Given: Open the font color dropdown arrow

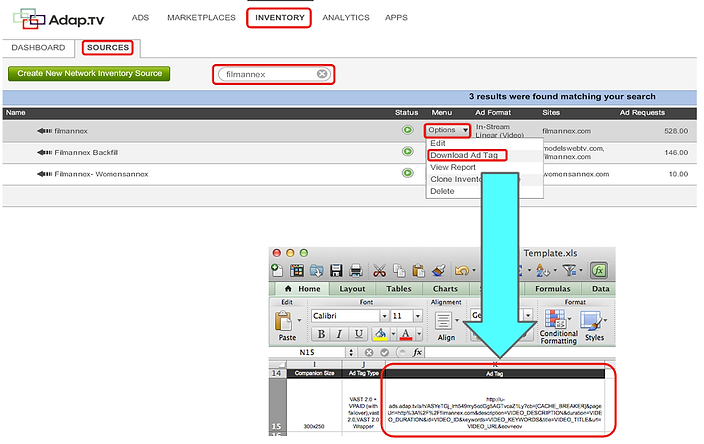Looking at the screenshot, I should click(x=419, y=334).
